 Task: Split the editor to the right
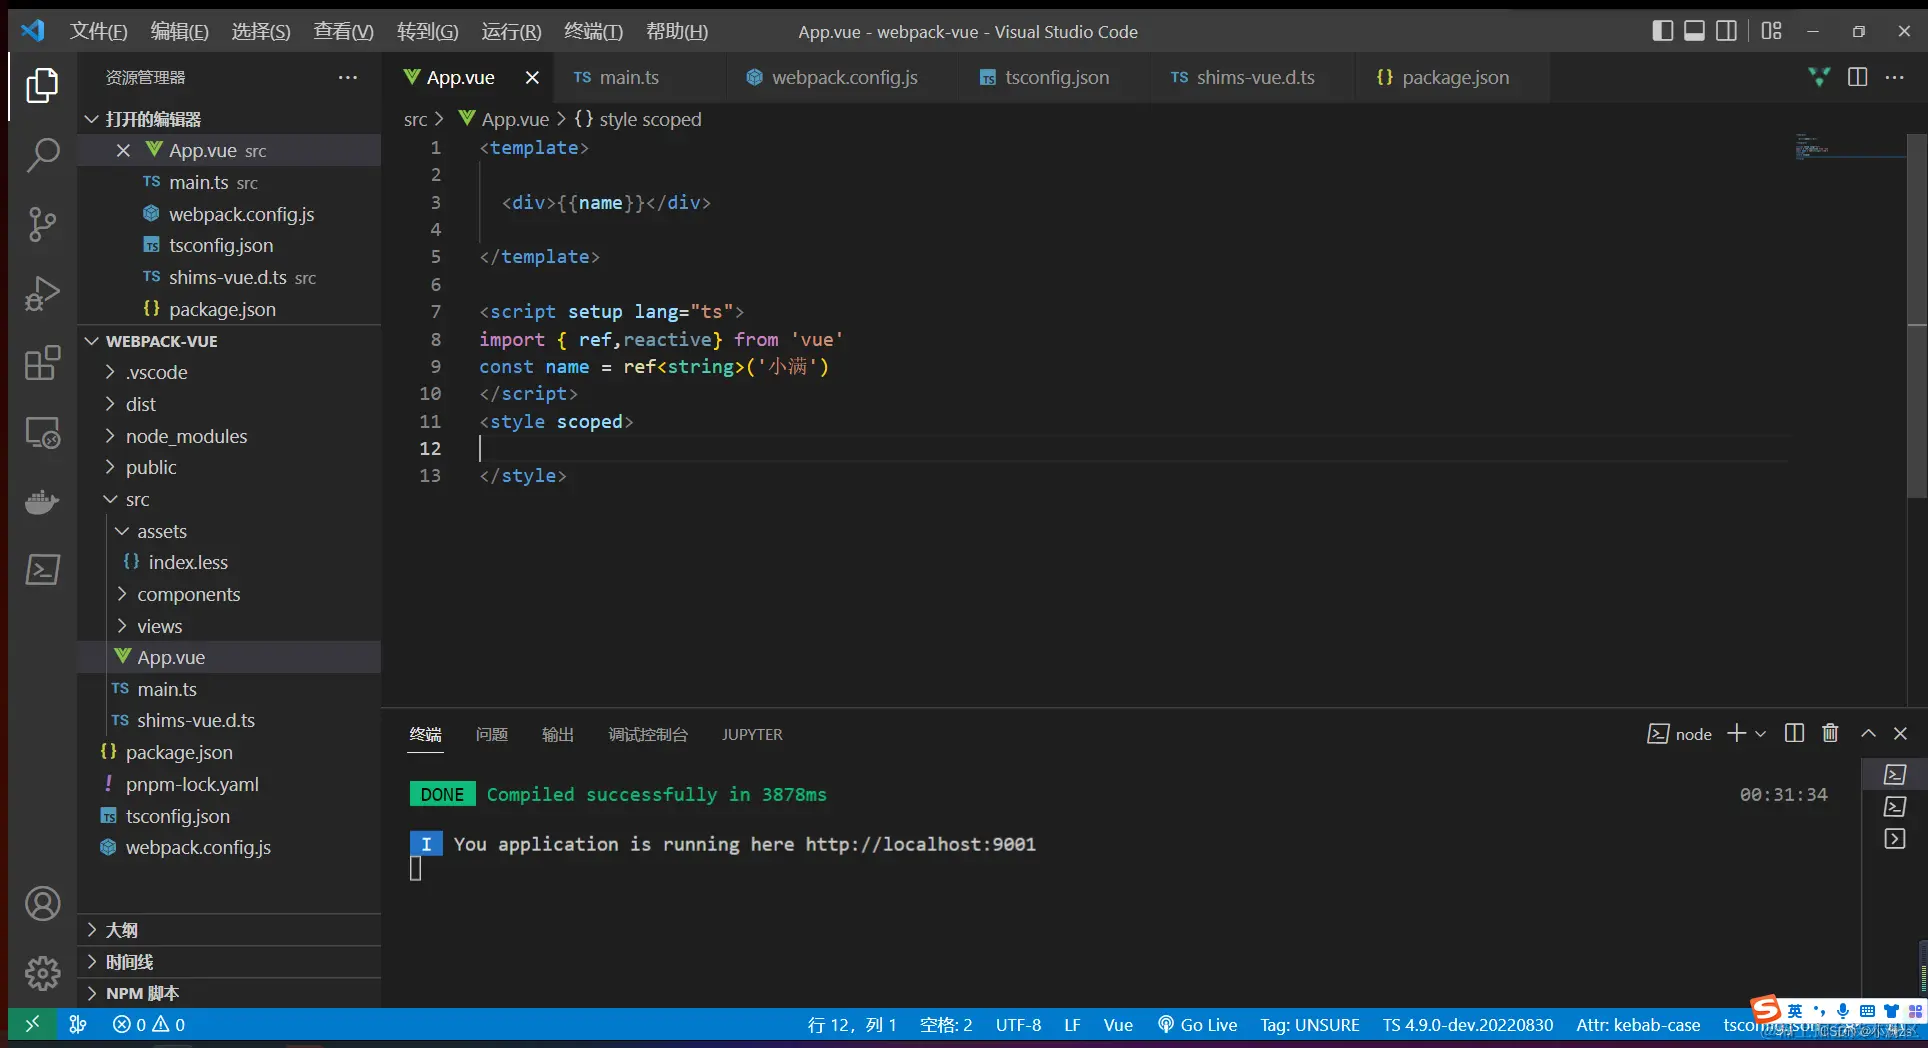click(x=1858, y=77)
